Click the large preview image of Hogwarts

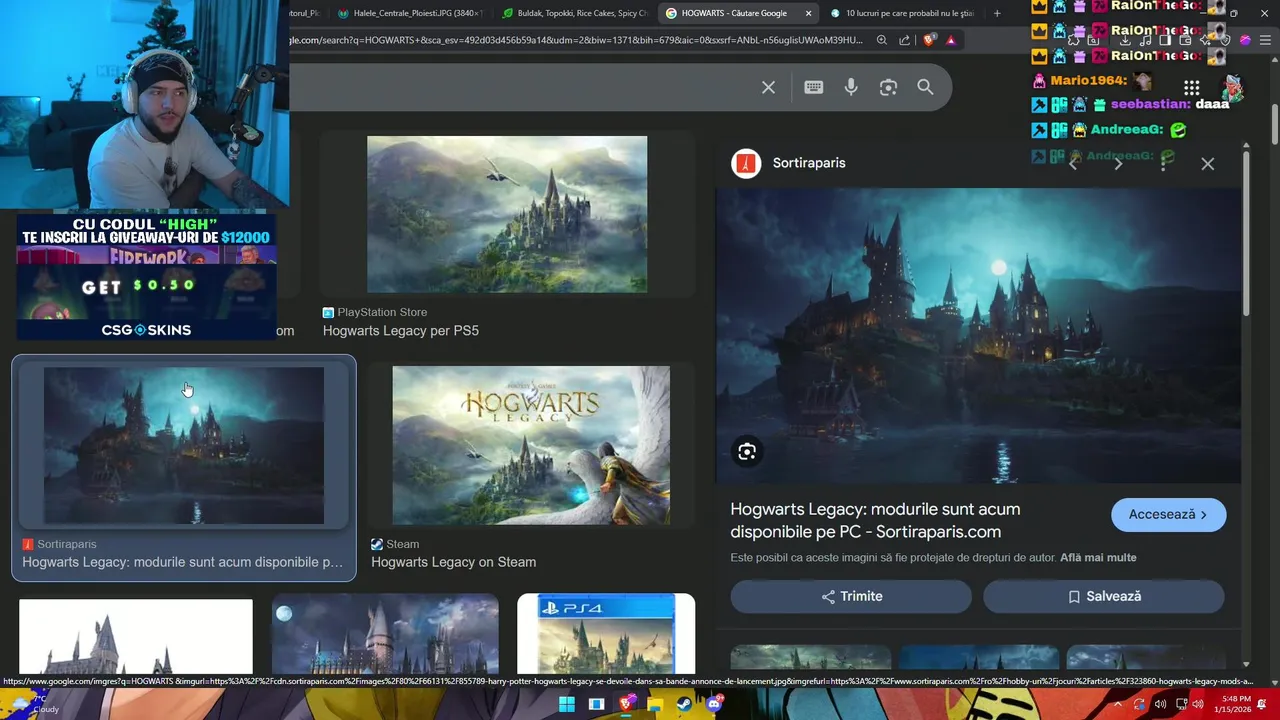point(978,336)
